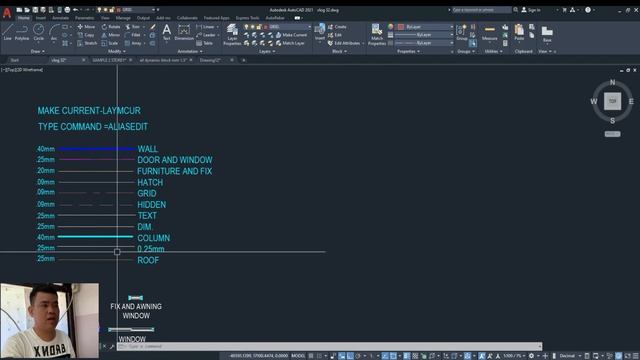Click Edit Attributes button
Screen dimensions: 640x360
pos(345,43)
